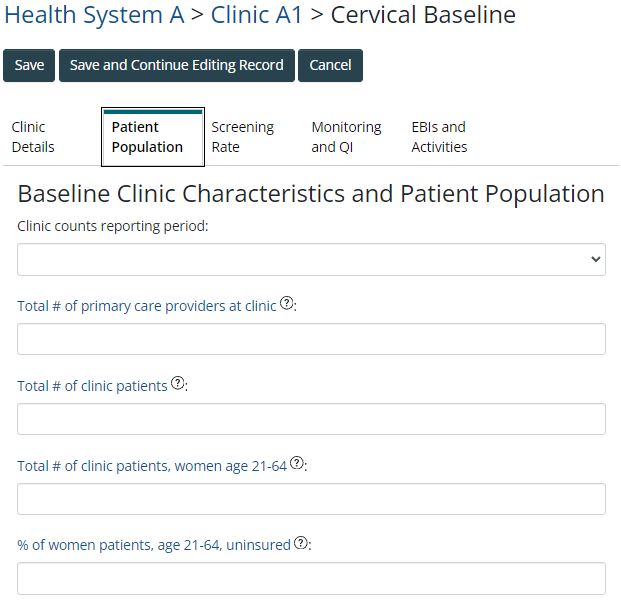Click help icon next to total clinic patients
Viewport: 621px width, 610px height.
click(178, 383)
